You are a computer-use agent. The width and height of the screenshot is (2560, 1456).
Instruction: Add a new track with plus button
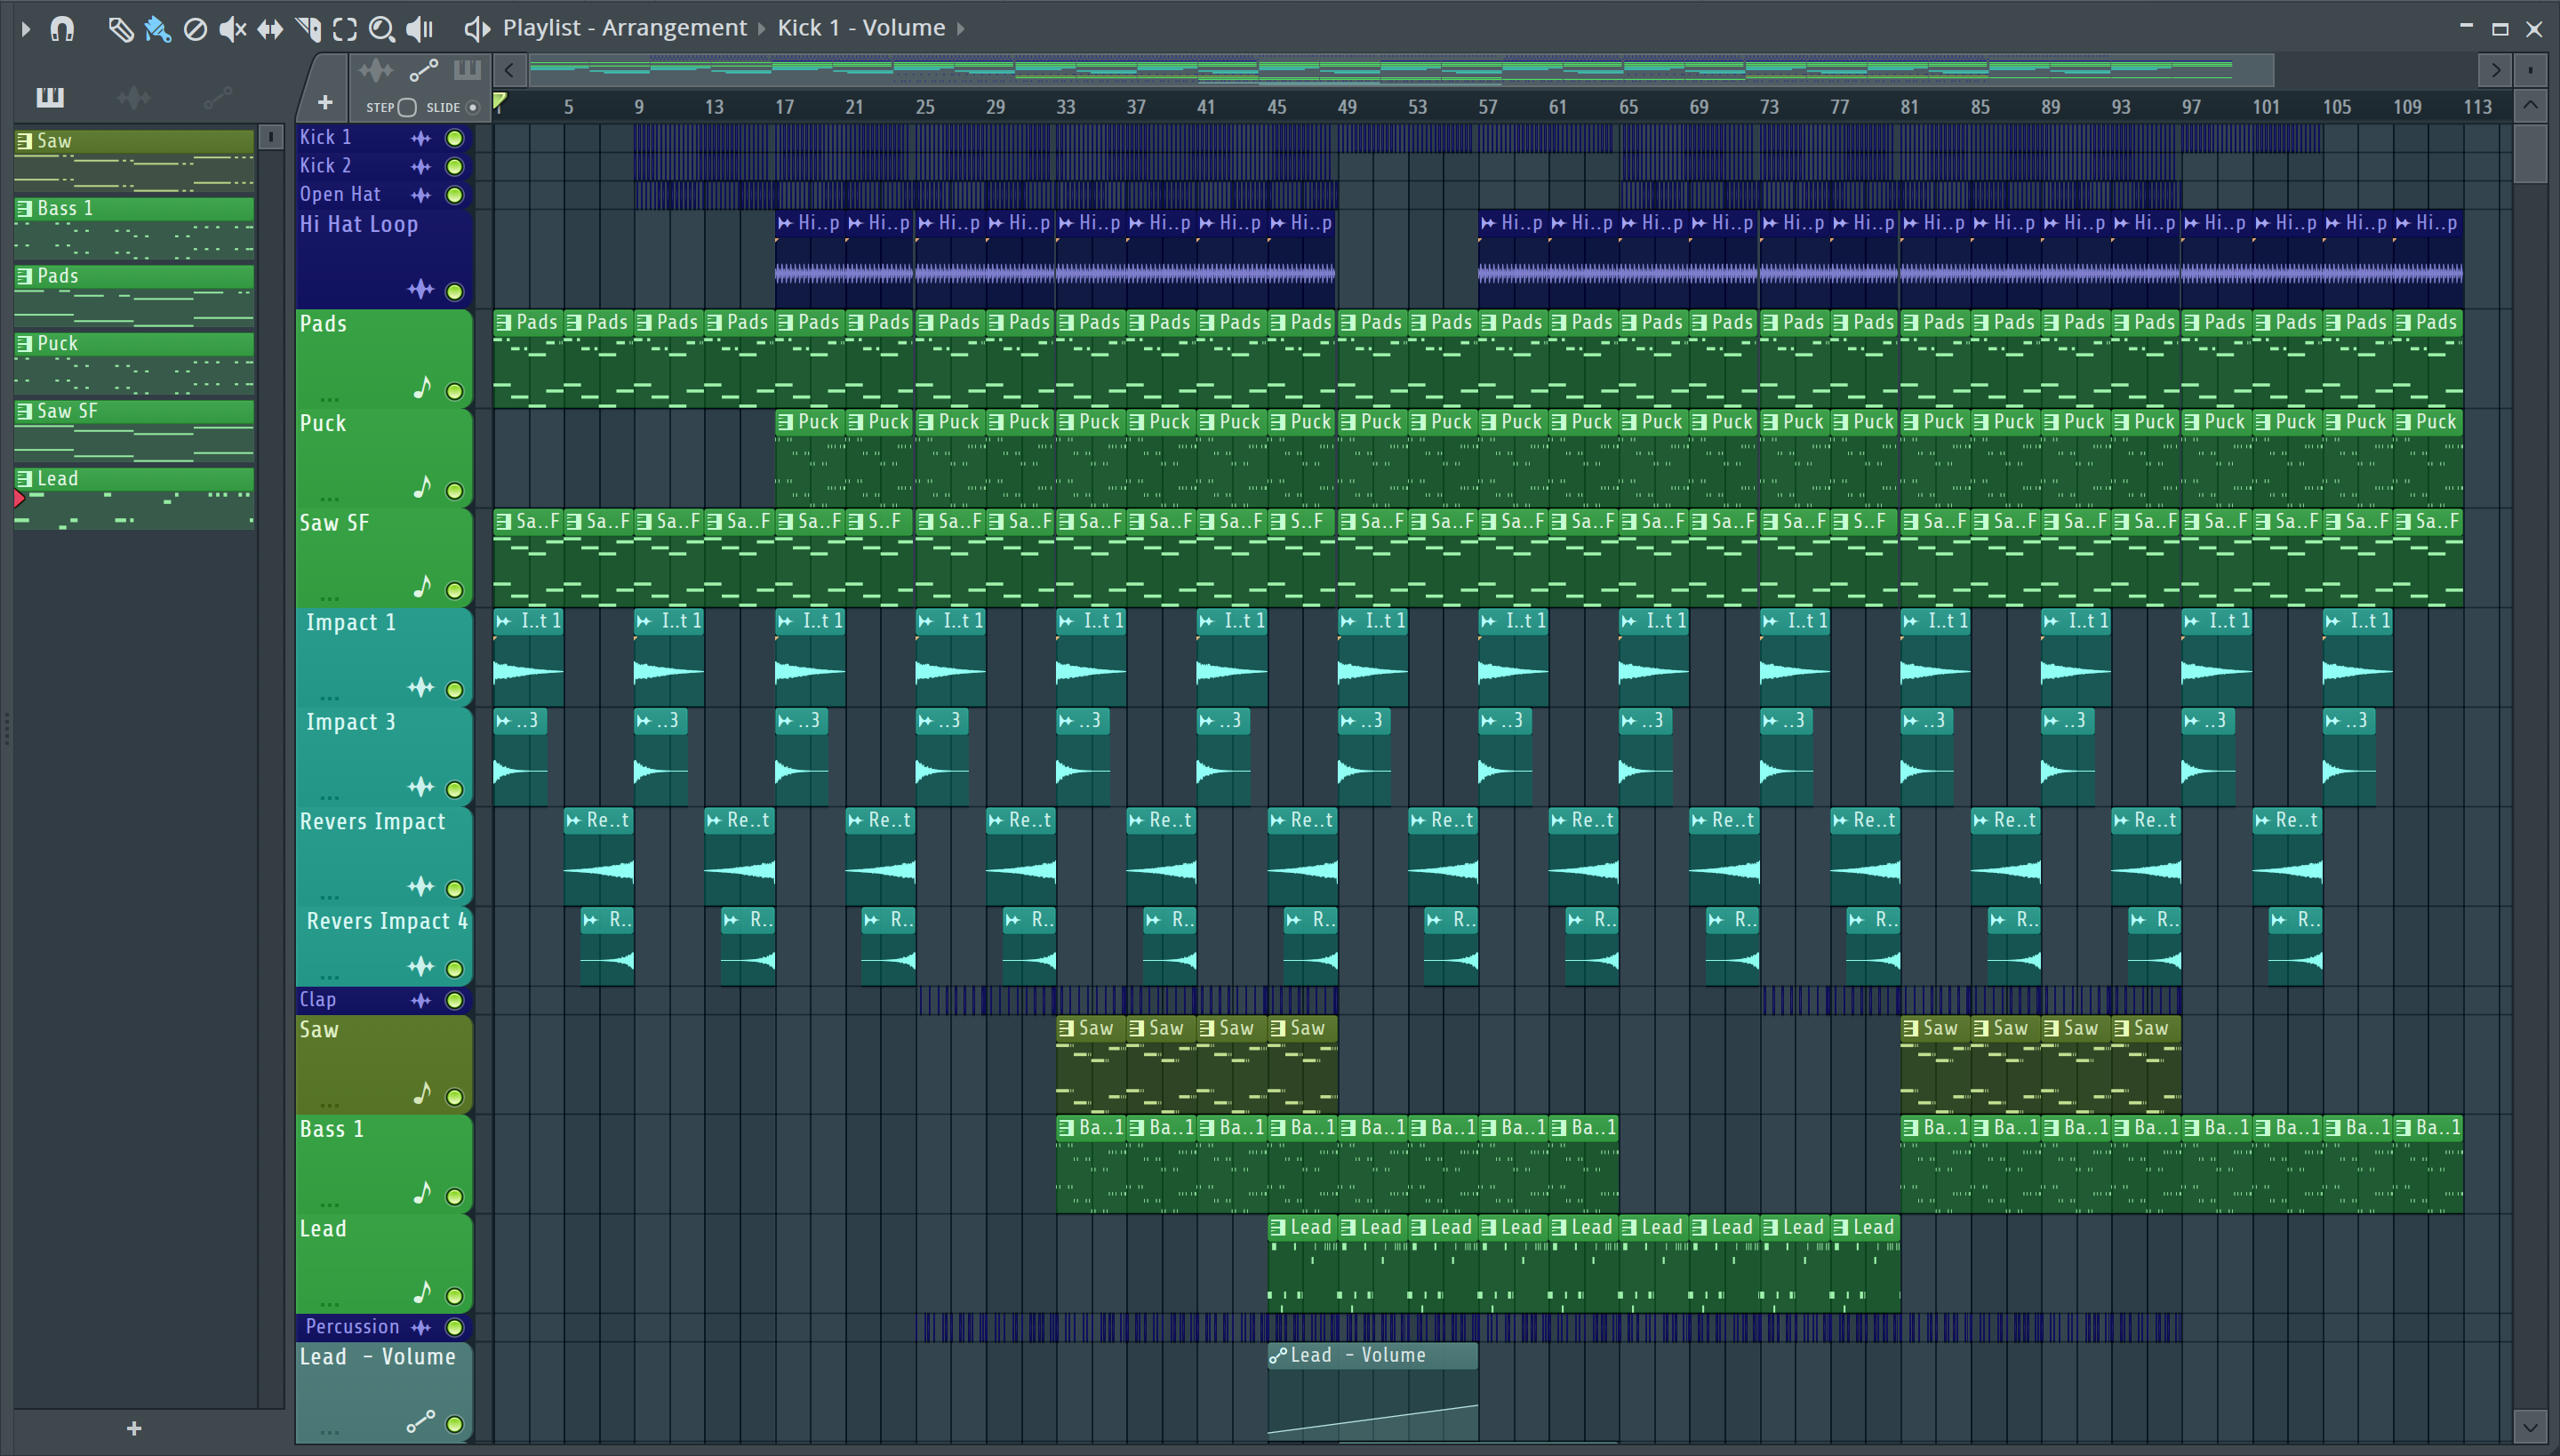[325, 102]
